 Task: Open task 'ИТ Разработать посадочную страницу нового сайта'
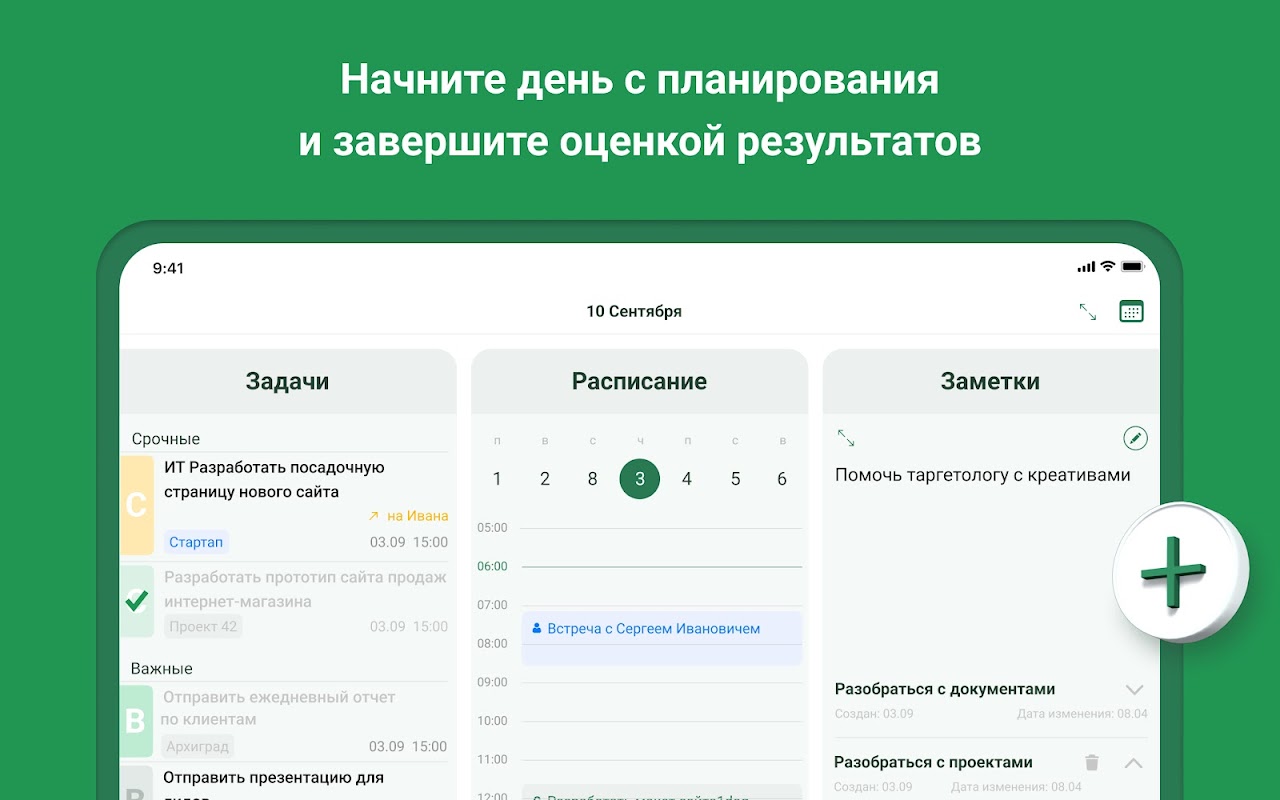(274, 479)
